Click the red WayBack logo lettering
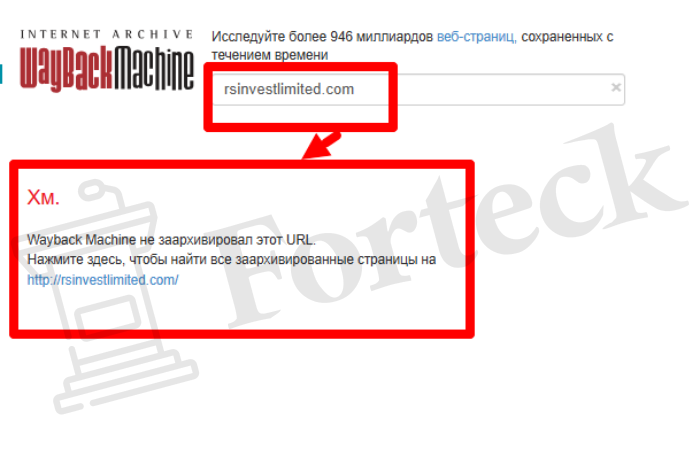The image size is (700, 449). [x=66, y=69]
